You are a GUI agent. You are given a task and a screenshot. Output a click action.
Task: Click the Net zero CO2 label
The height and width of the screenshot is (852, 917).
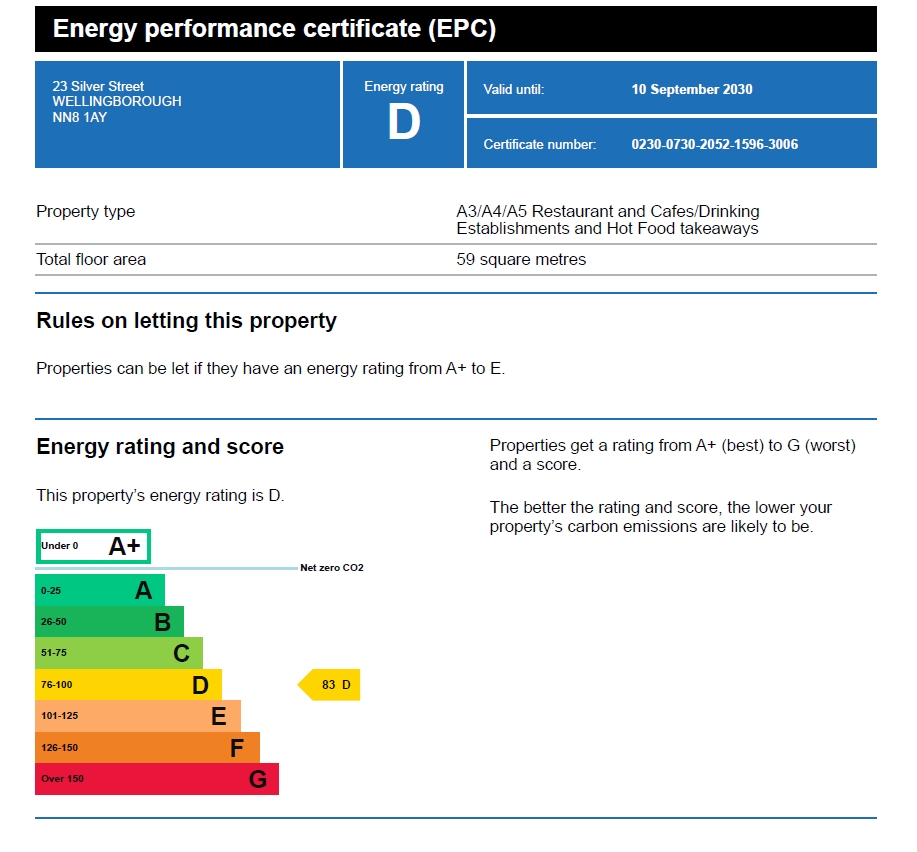coord(332,568)
